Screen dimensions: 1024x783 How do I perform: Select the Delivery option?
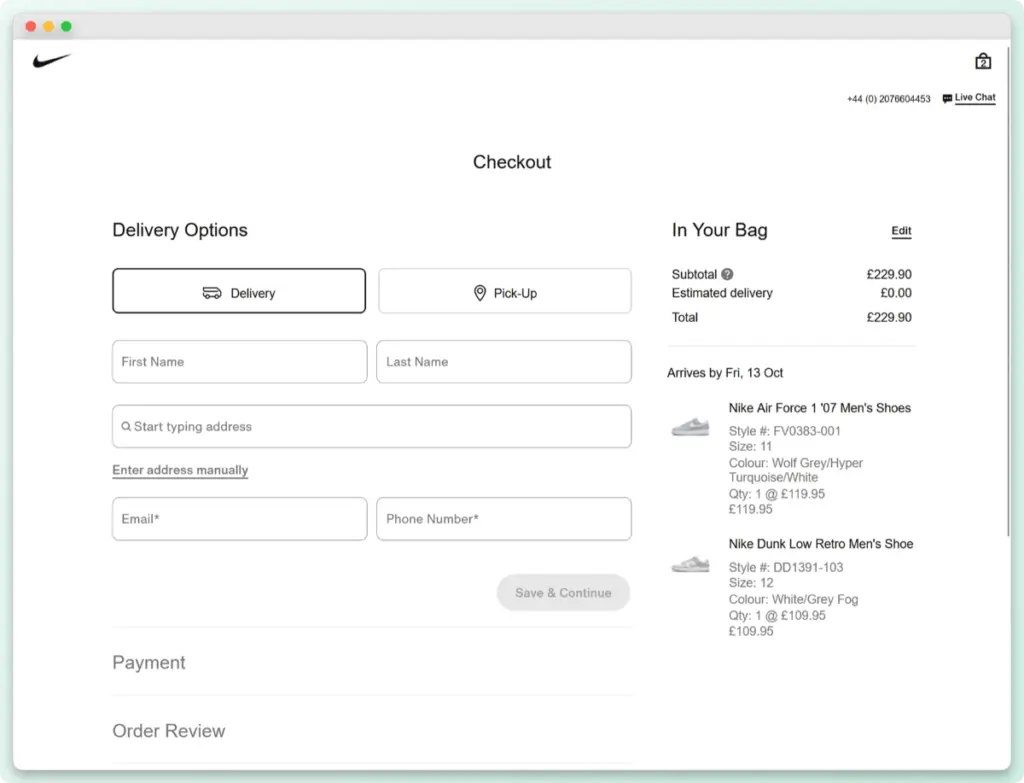239,291
